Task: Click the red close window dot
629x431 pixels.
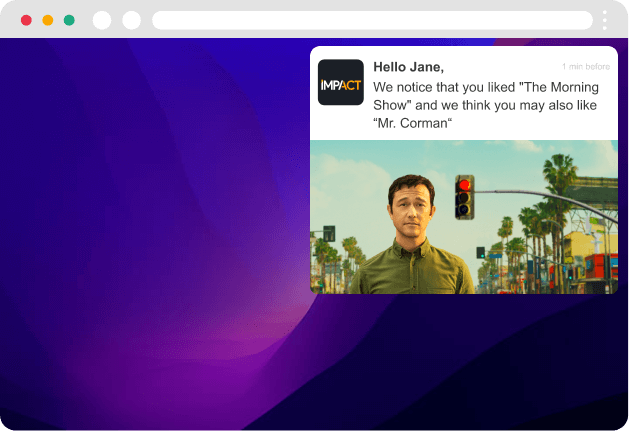Action: click(26, 20)
